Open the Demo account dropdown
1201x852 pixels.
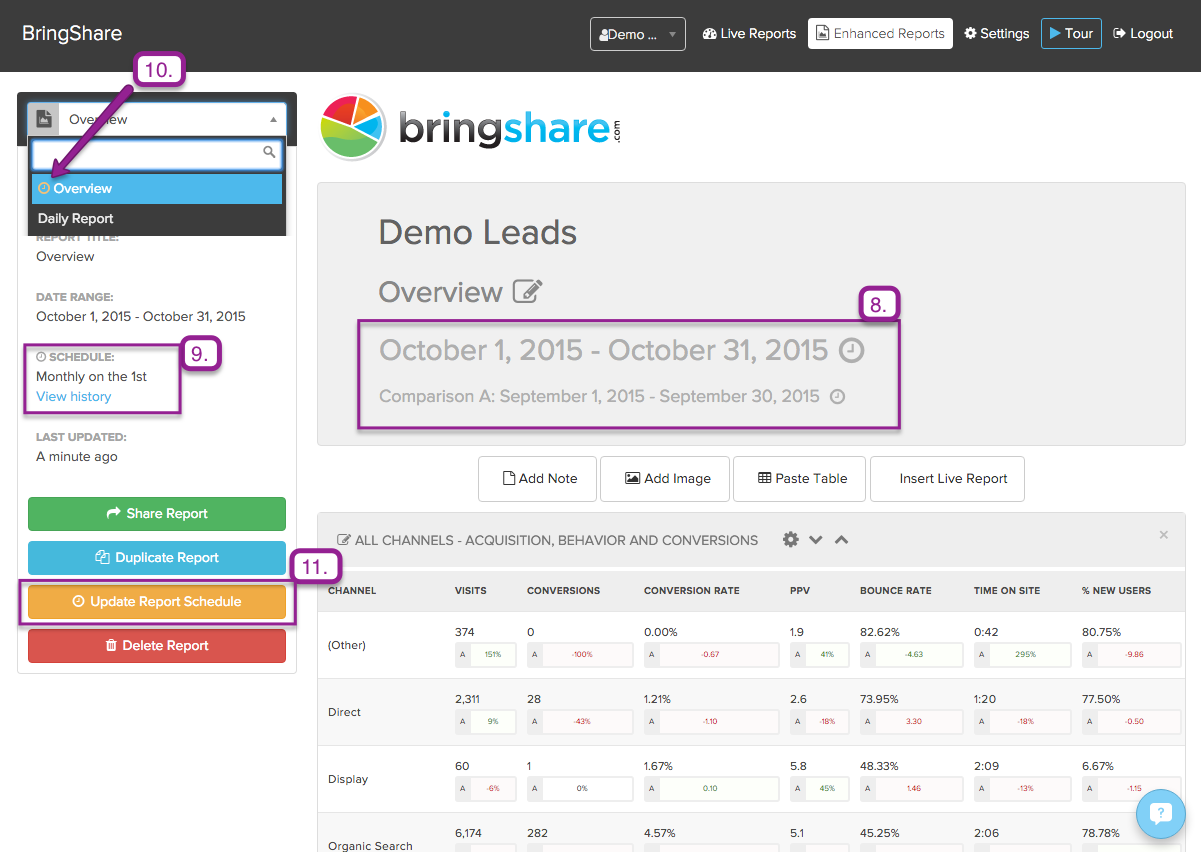pyautogui.click(x=637, y=34)
